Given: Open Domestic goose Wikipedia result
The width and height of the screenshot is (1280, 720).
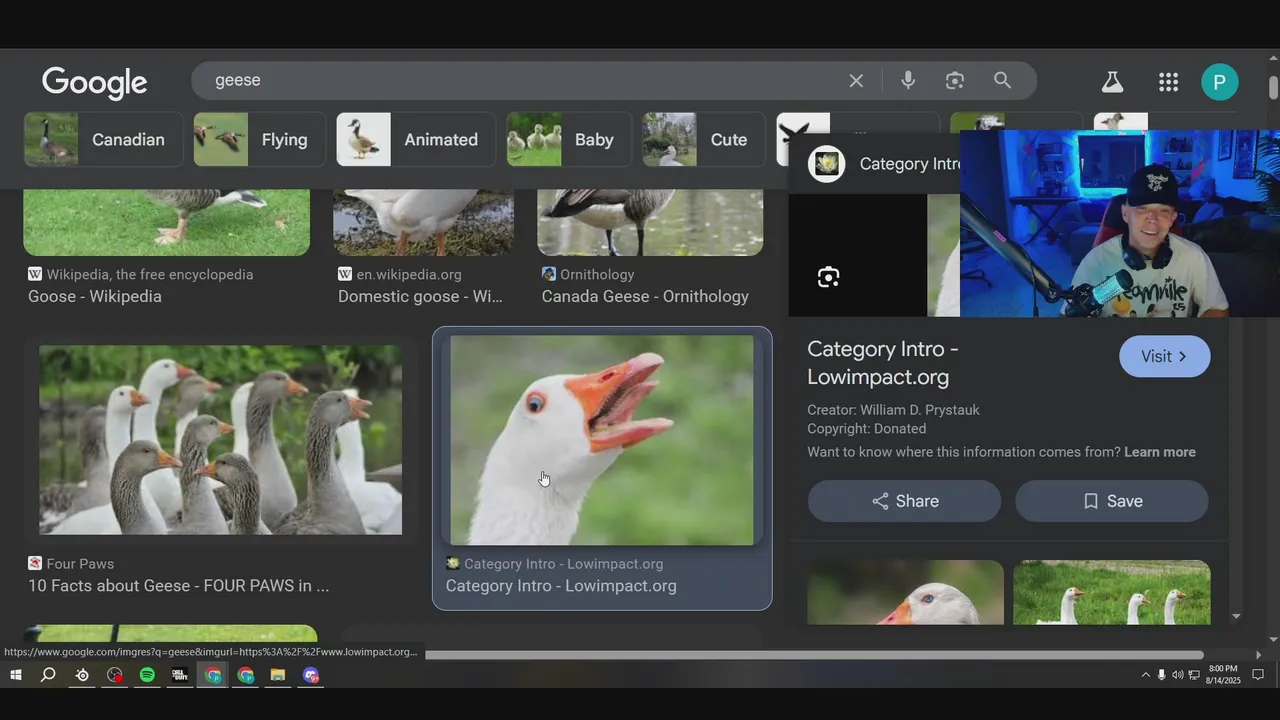Looking at the screenshot, I should [x=420, y=296].
